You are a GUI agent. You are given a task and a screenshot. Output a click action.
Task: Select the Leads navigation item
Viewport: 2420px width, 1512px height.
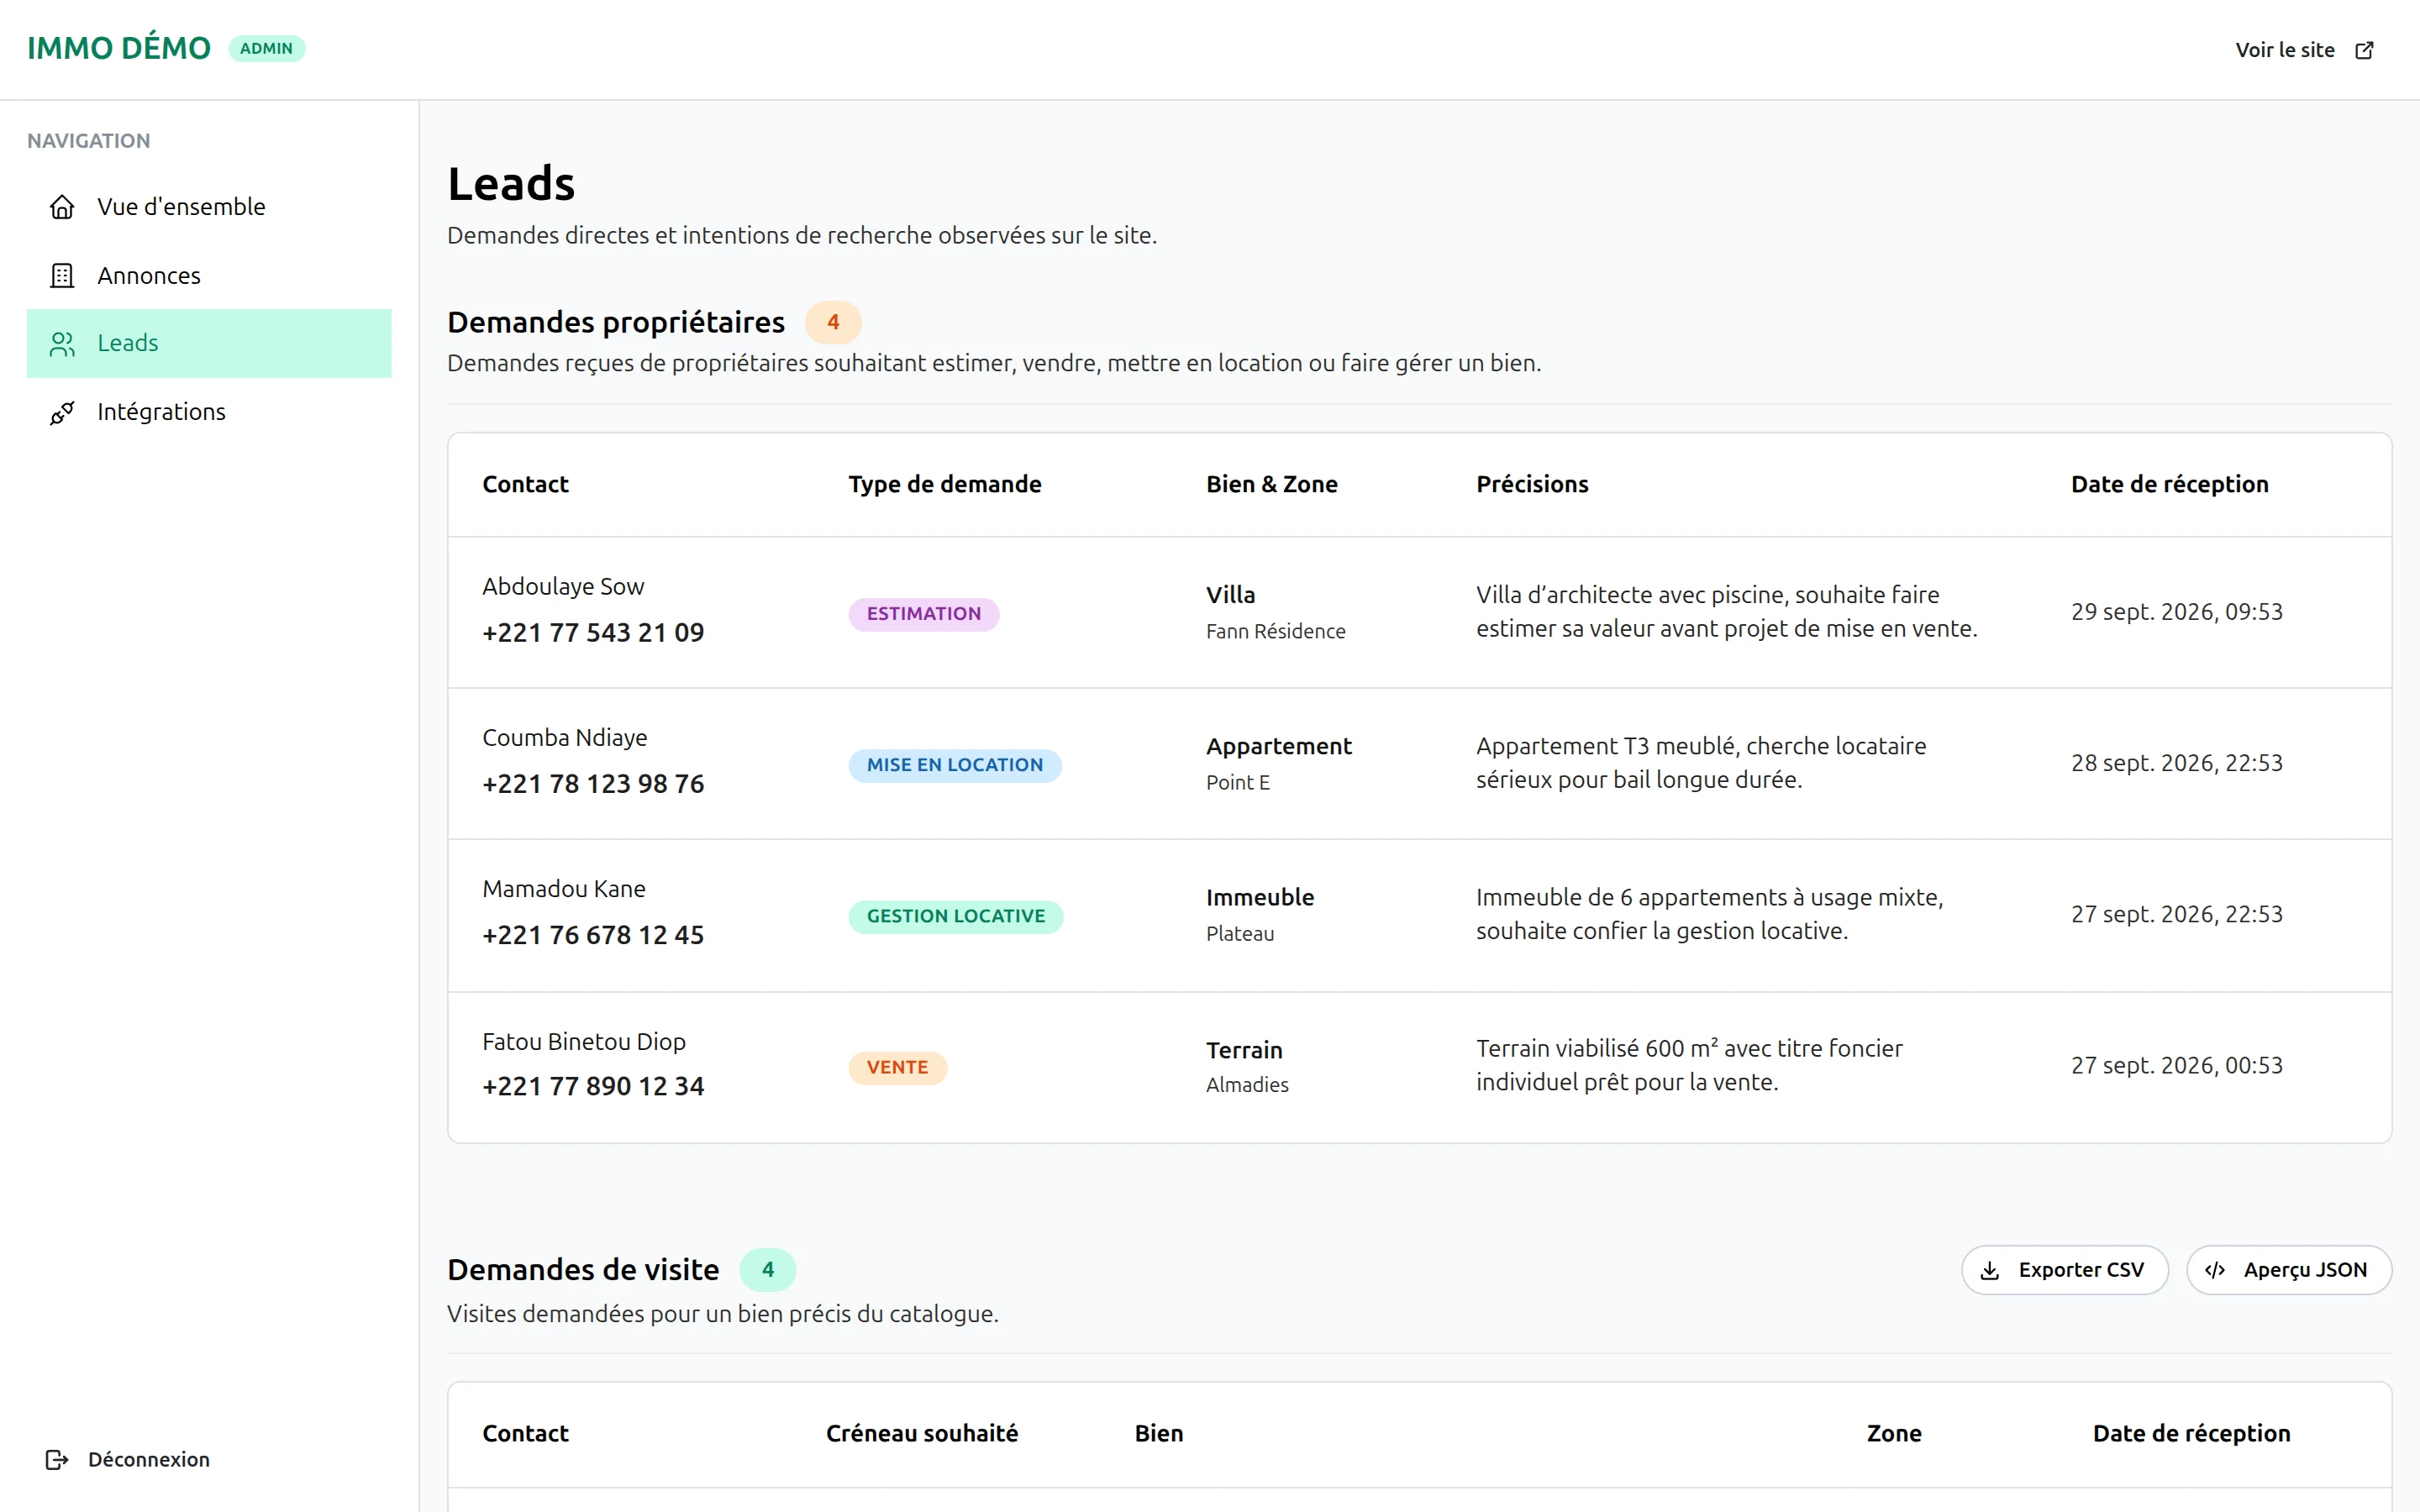209,343
